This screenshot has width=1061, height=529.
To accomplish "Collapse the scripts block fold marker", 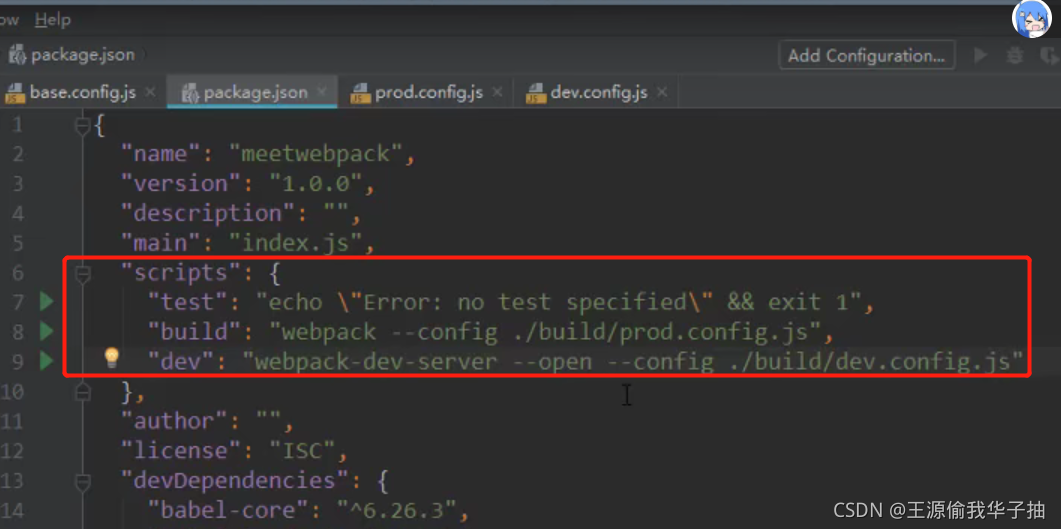I will coord(83,274).
